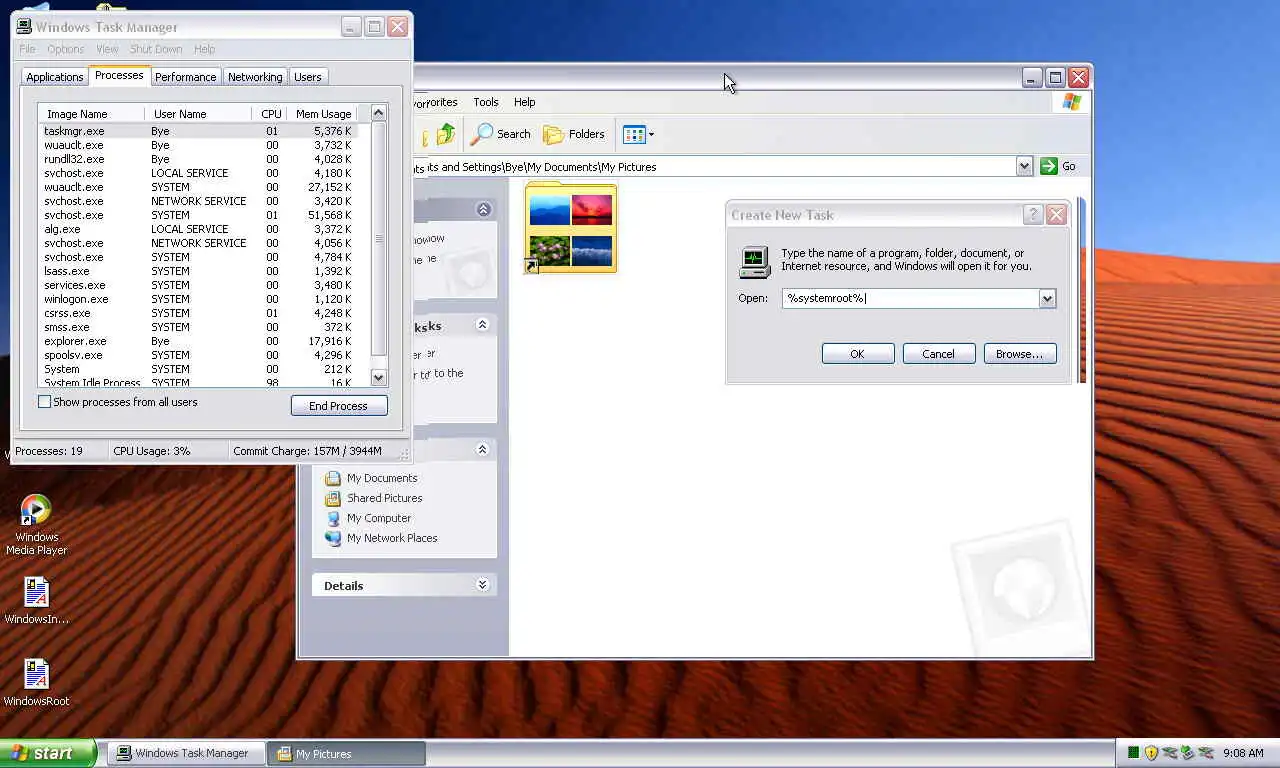This screenshot has height=768, width=1280.
Task: Click the Browse... button
Action: 1019,354
